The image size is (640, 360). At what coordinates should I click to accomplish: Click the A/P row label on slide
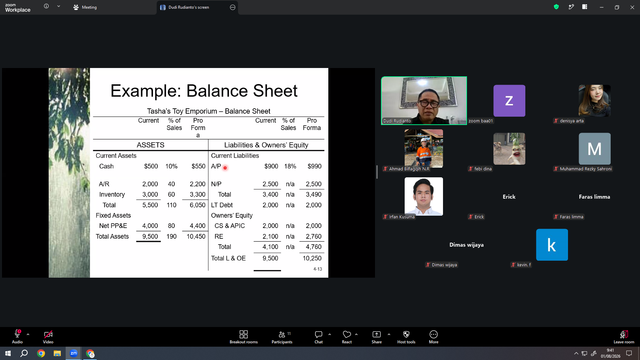click(216, 166)
